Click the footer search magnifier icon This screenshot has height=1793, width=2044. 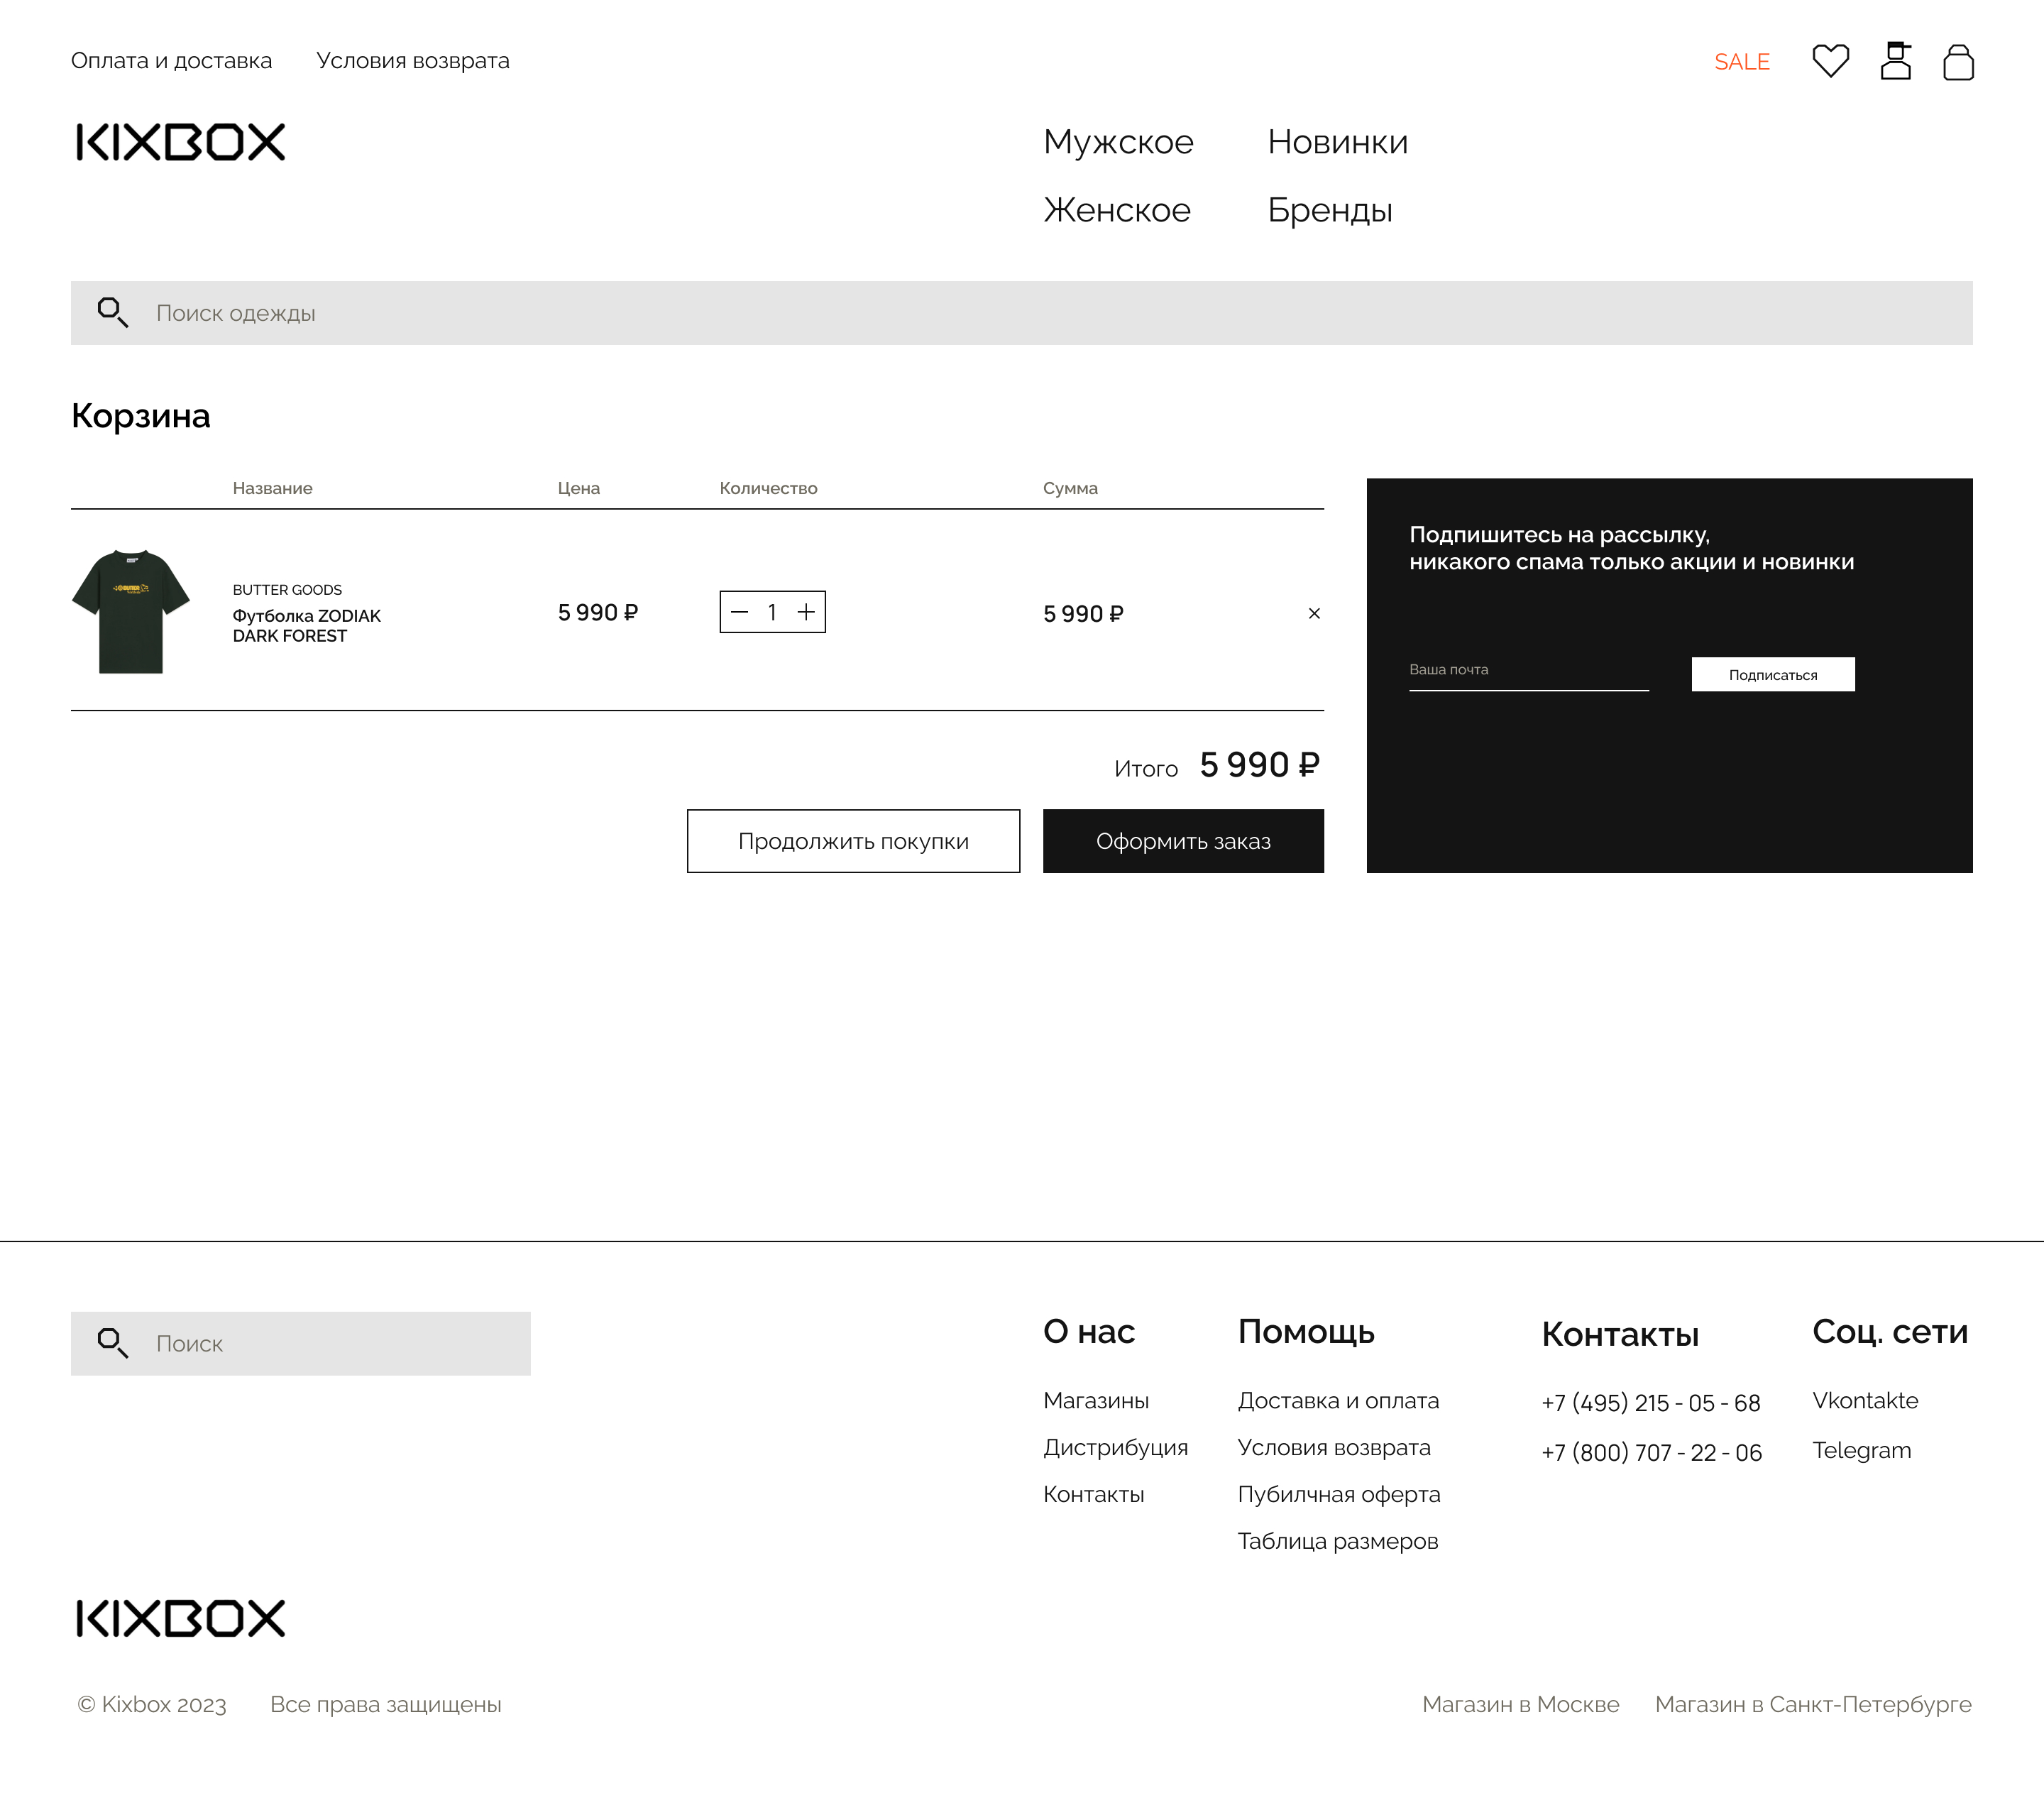(x=112, y=1343)
